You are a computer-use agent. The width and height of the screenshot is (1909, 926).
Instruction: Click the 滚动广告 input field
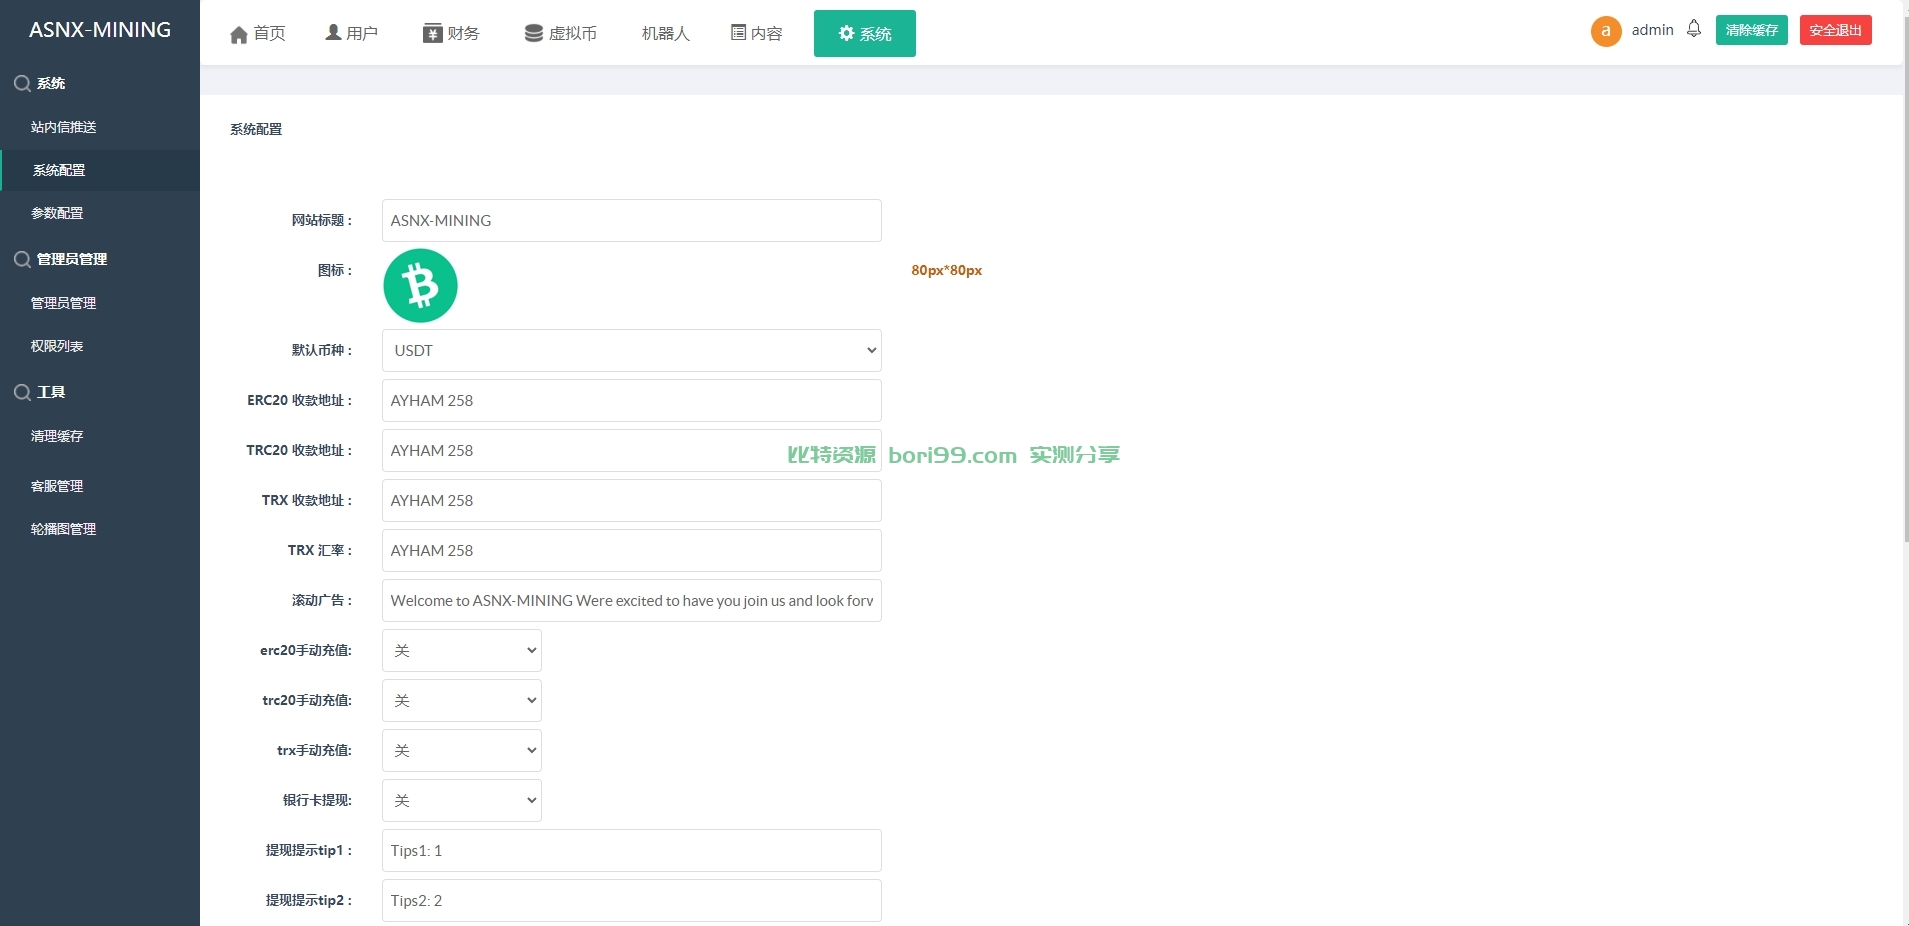632,601
